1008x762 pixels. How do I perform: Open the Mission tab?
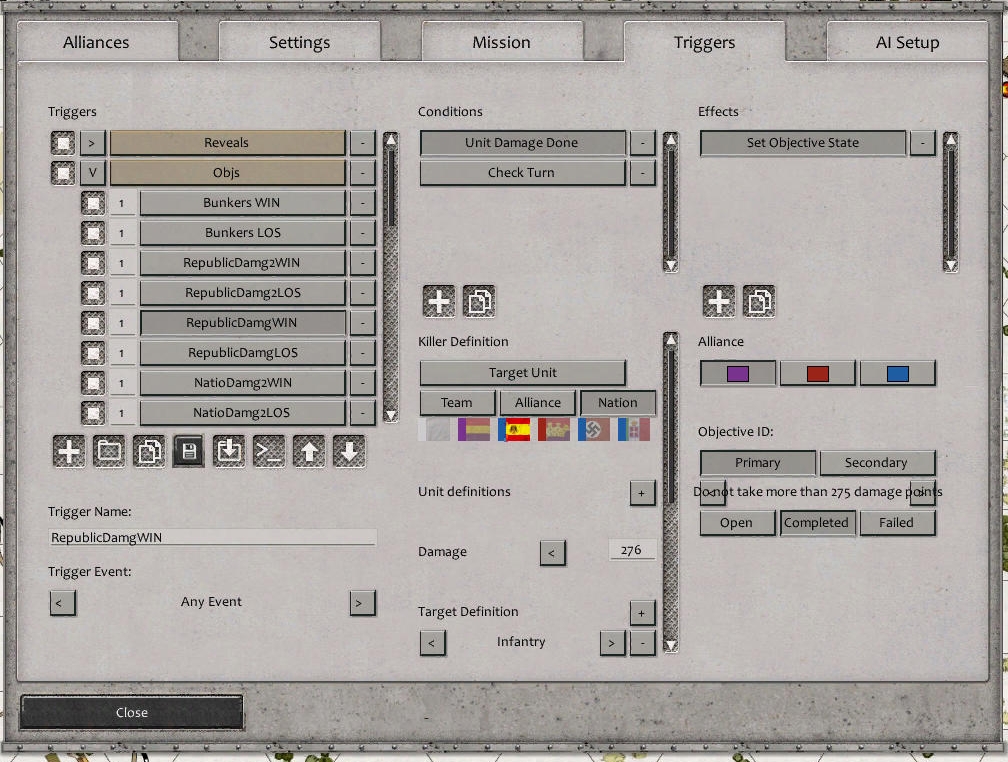pyautogui.click(x=501, y=43)
